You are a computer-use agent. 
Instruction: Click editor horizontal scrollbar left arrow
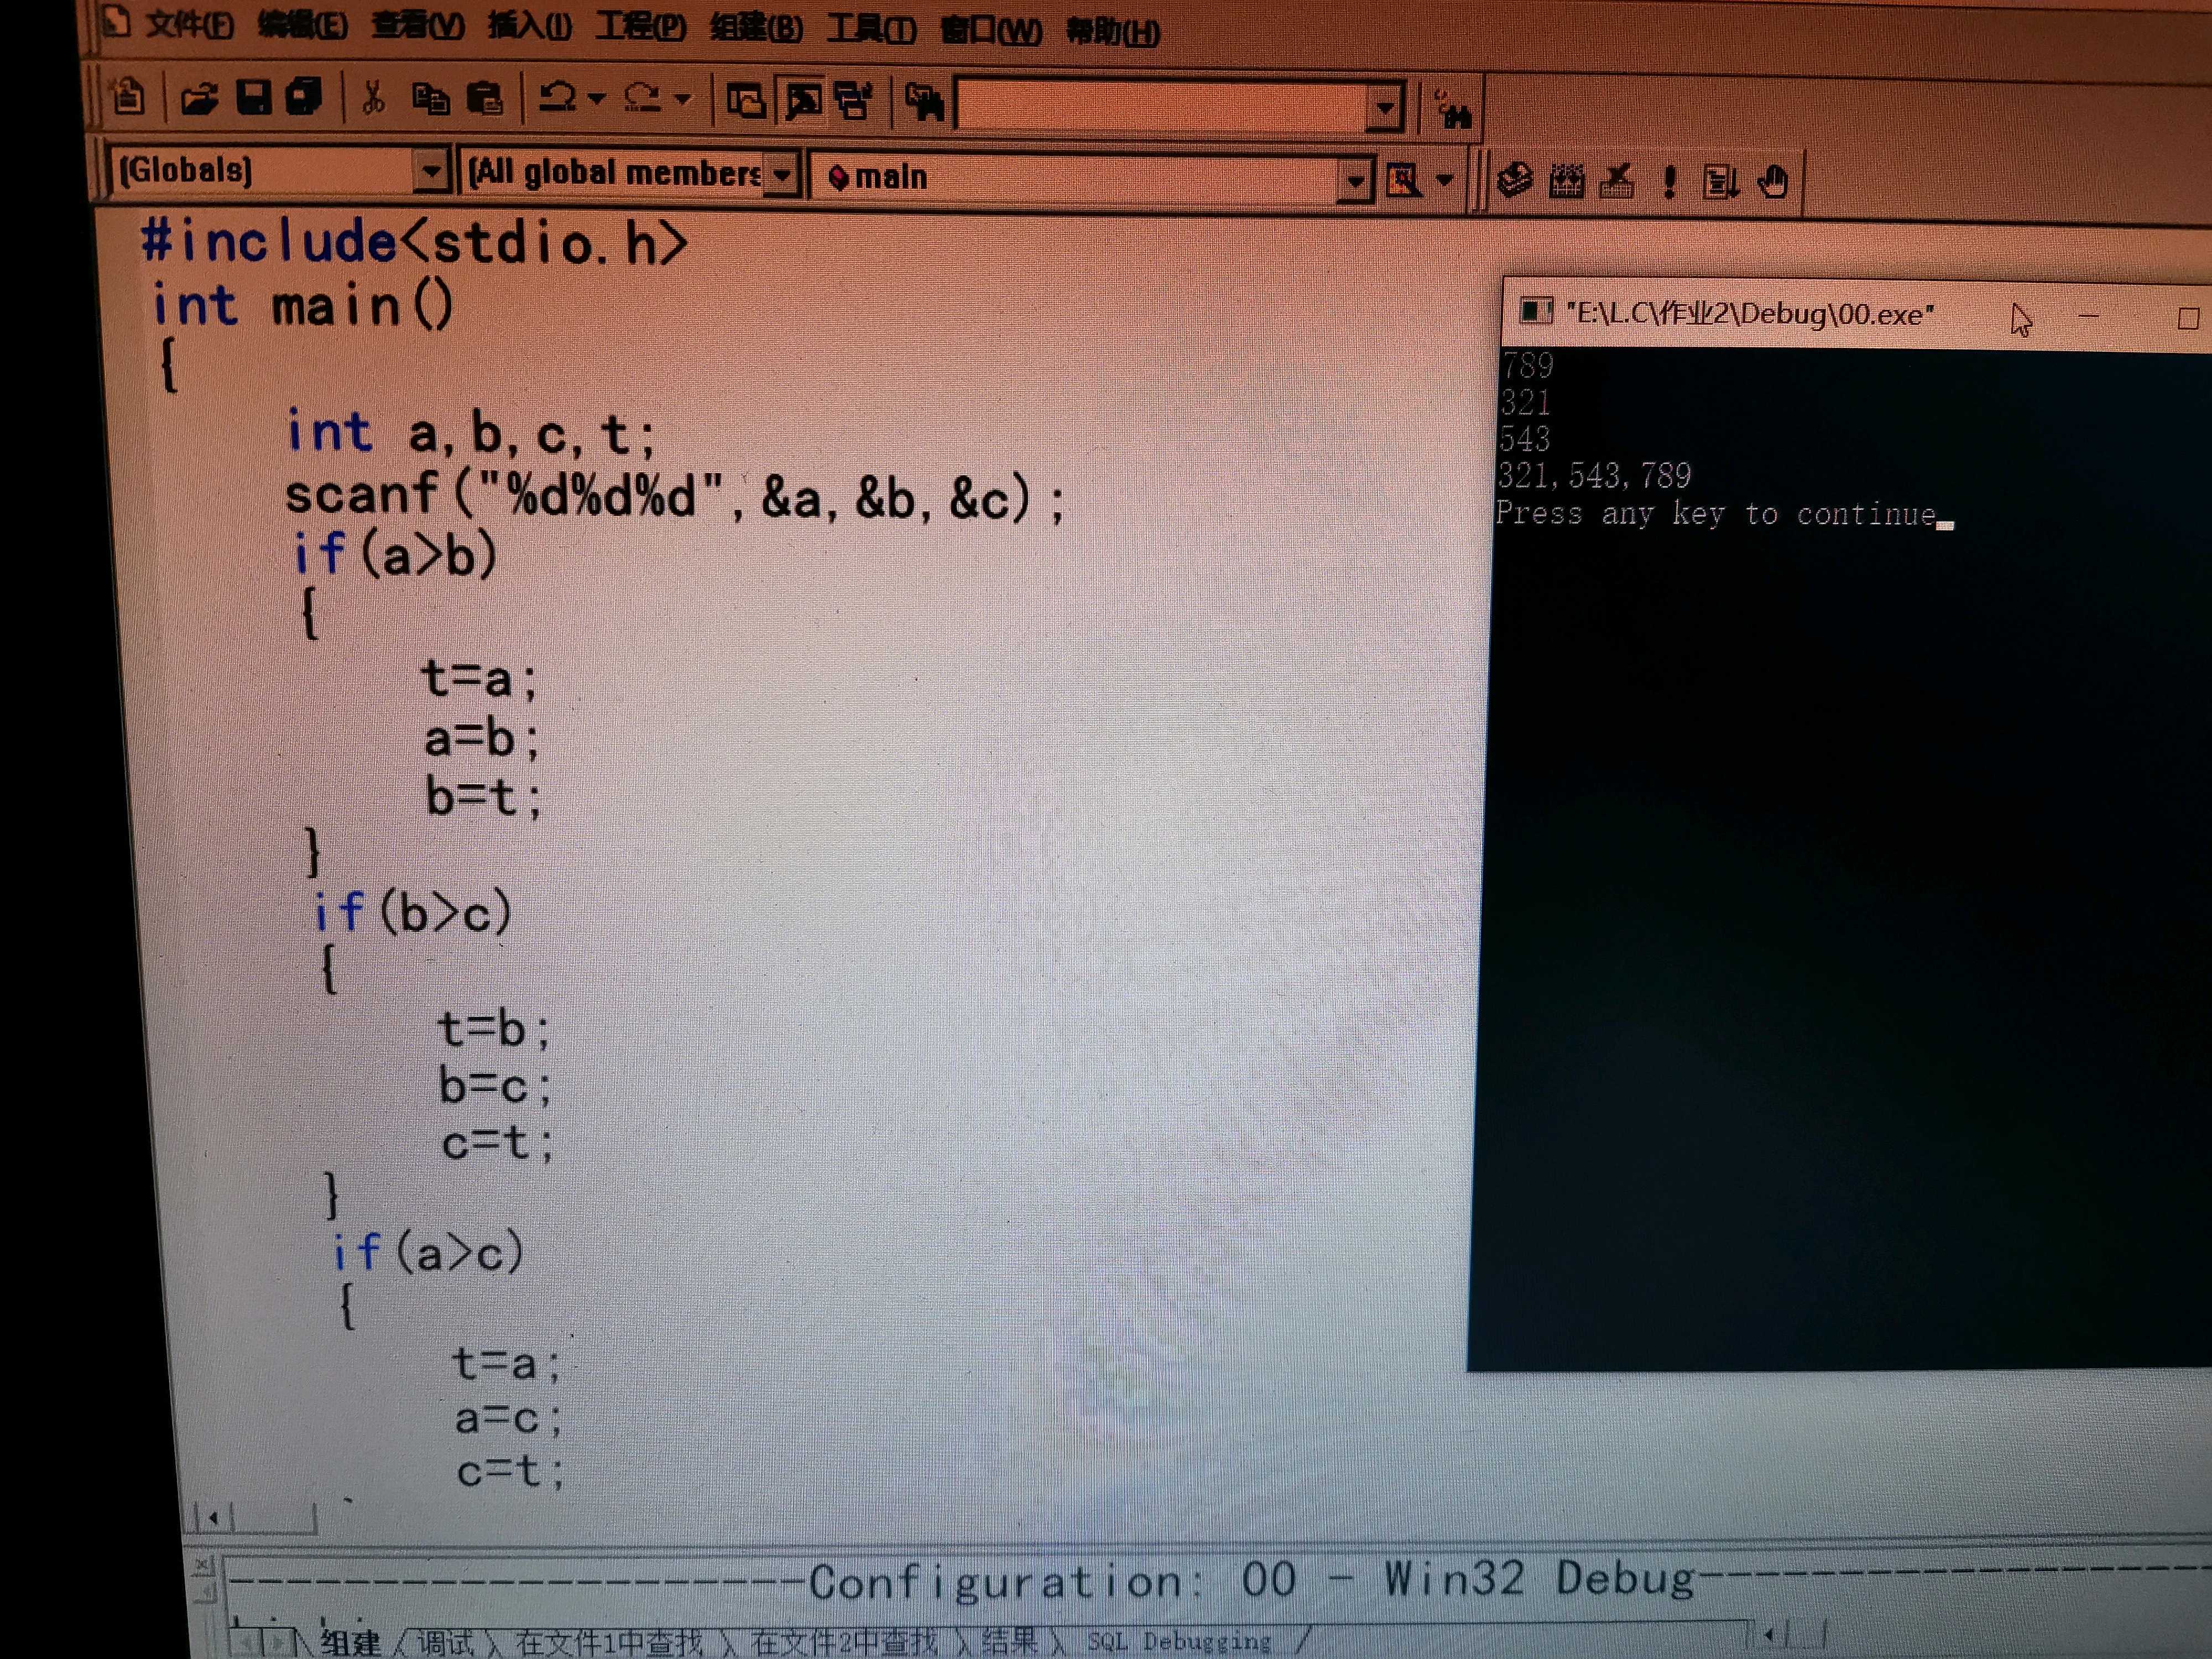(x=212, y=1518)
